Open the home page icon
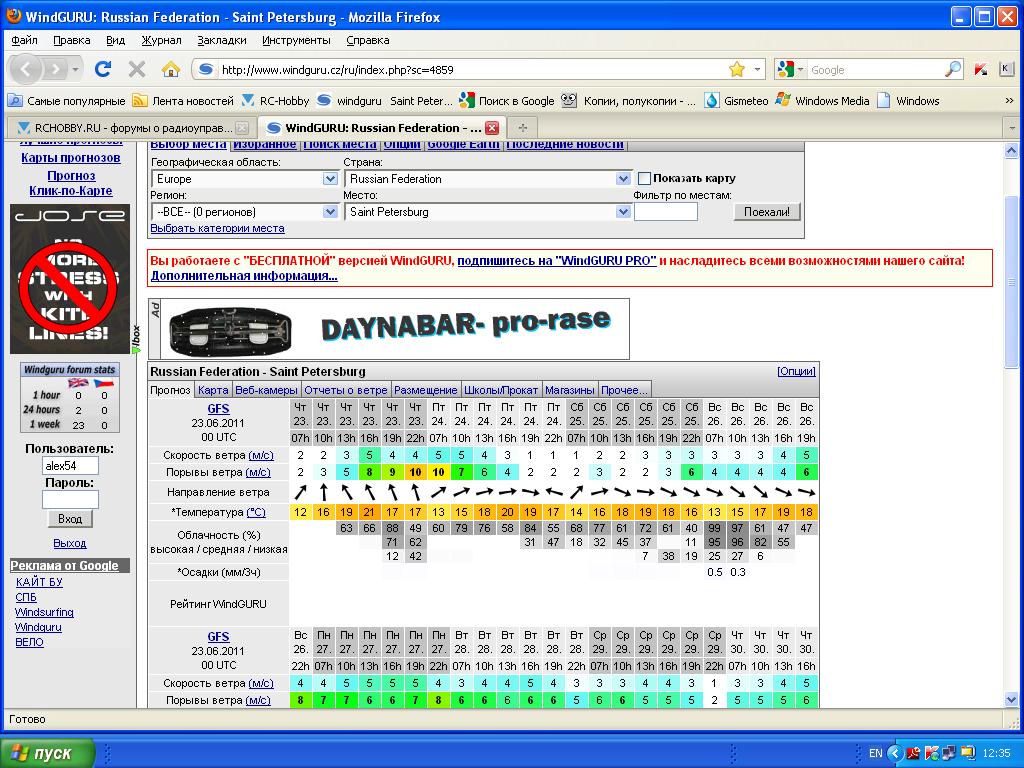 pos(171,69)
